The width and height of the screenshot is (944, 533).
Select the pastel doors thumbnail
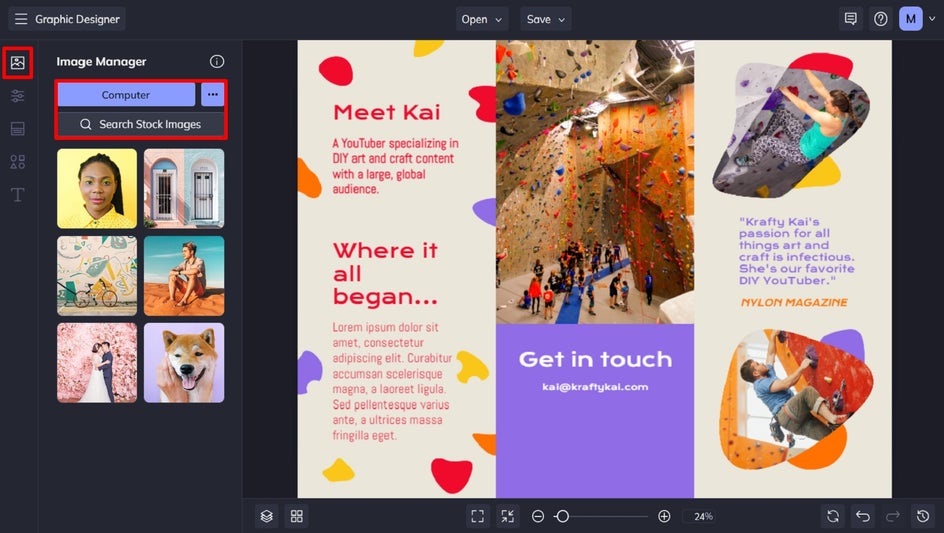point(184,189)
